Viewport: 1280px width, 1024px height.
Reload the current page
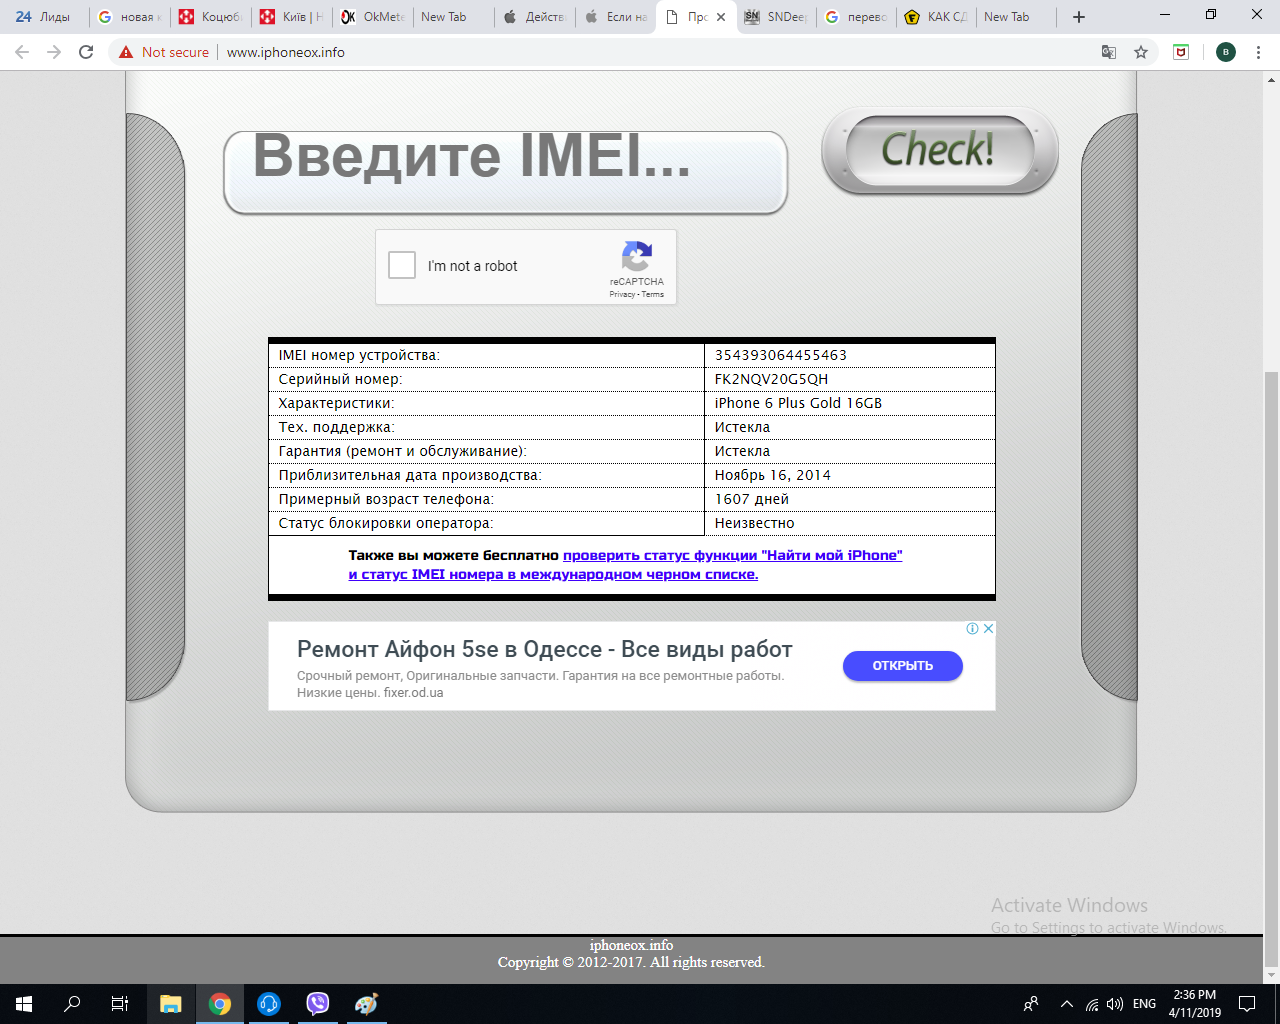[86, 52]
